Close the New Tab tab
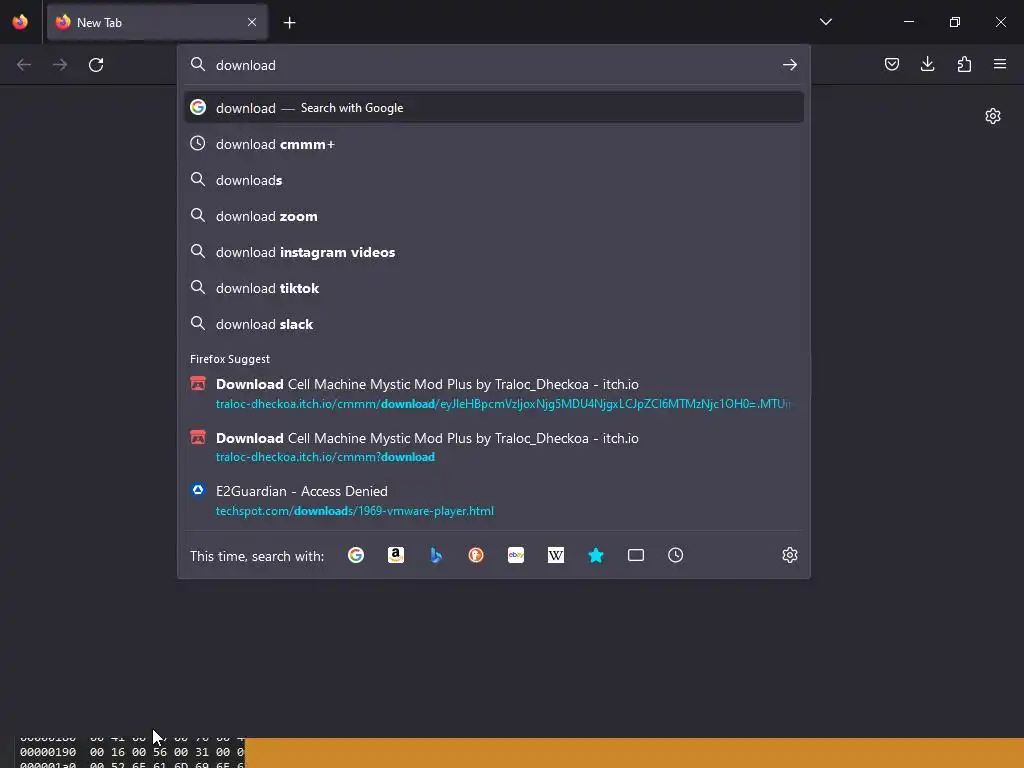Viewport: 1024px width, 768px height. [252, 22]
